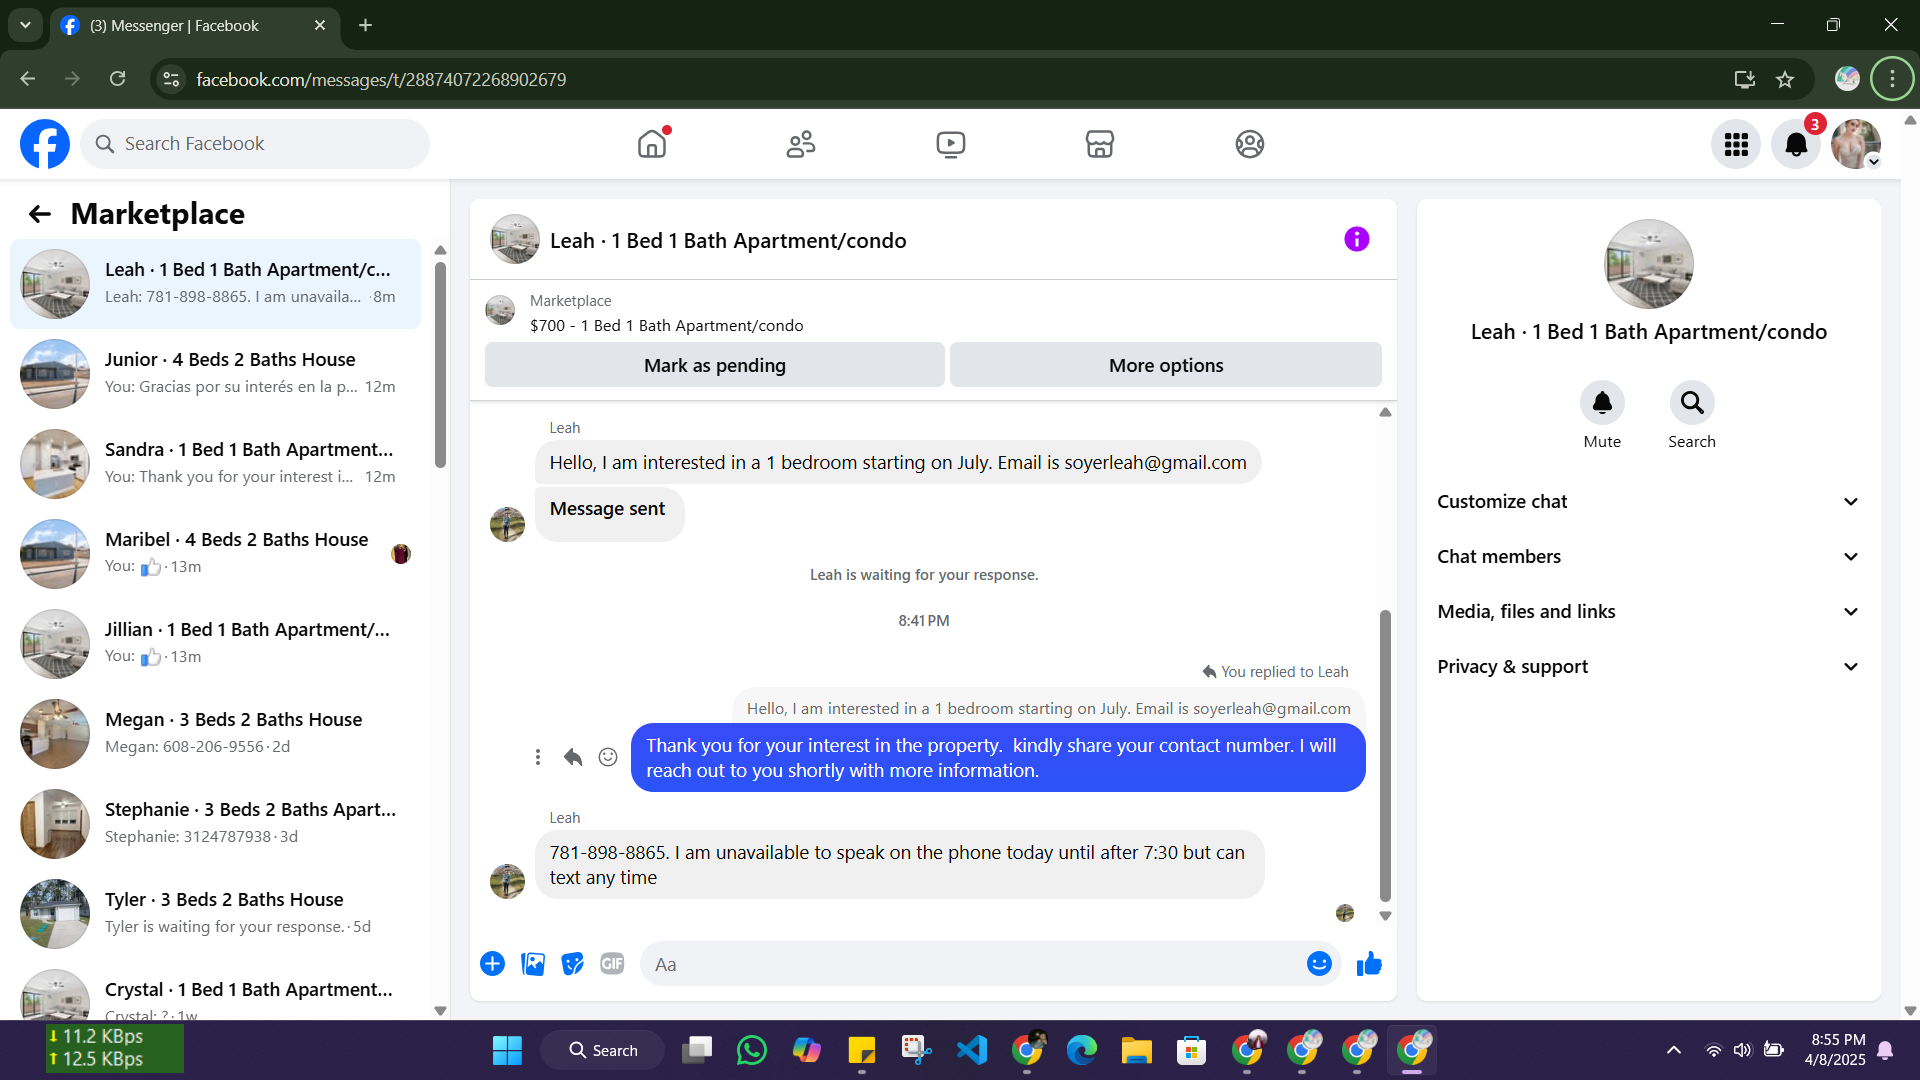Screen dimensions: 1920x1080
Task: Open the Marketplace tab in top navigation
Action: coord(1099,144)
